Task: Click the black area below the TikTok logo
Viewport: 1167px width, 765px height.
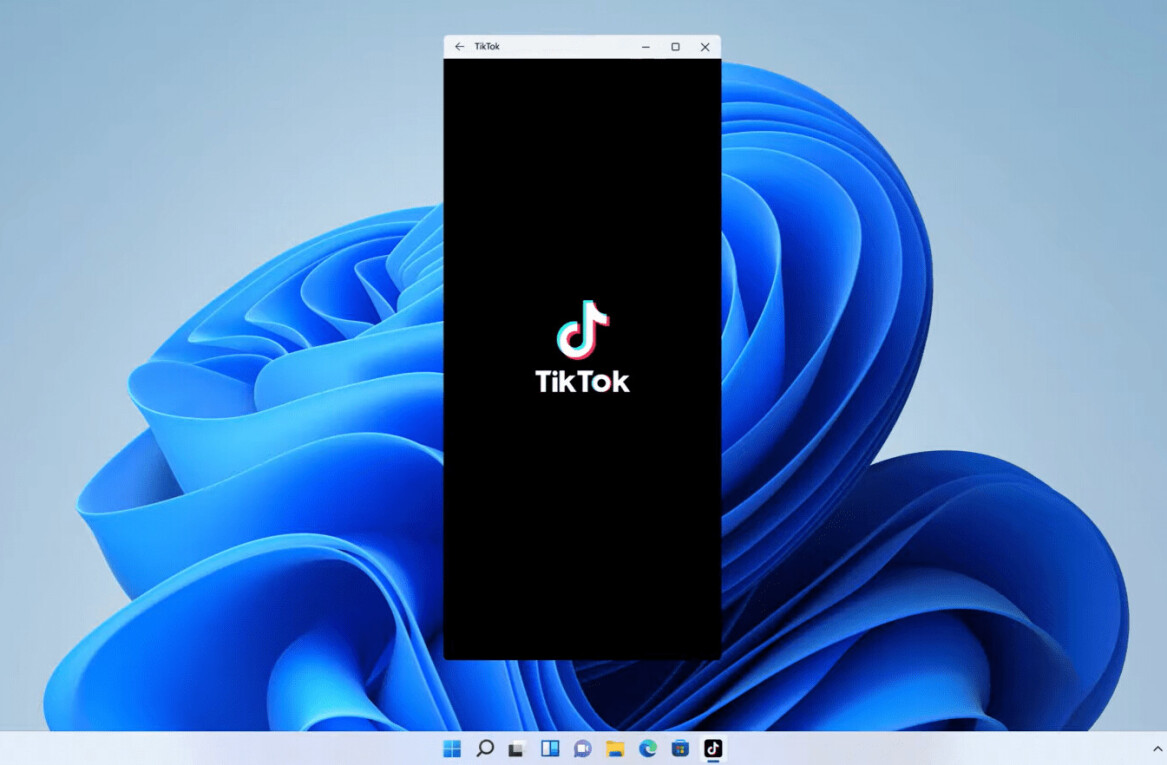Action: point(582,530)
